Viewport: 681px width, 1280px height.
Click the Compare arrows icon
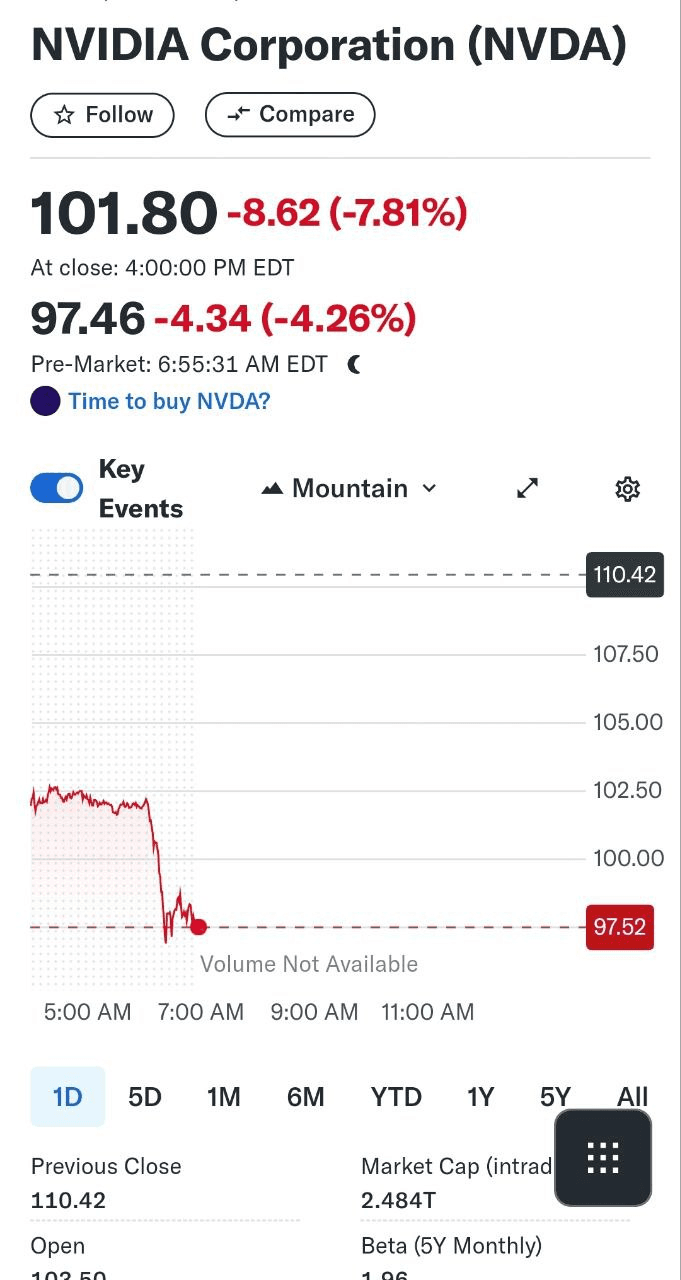click(237, 115)
